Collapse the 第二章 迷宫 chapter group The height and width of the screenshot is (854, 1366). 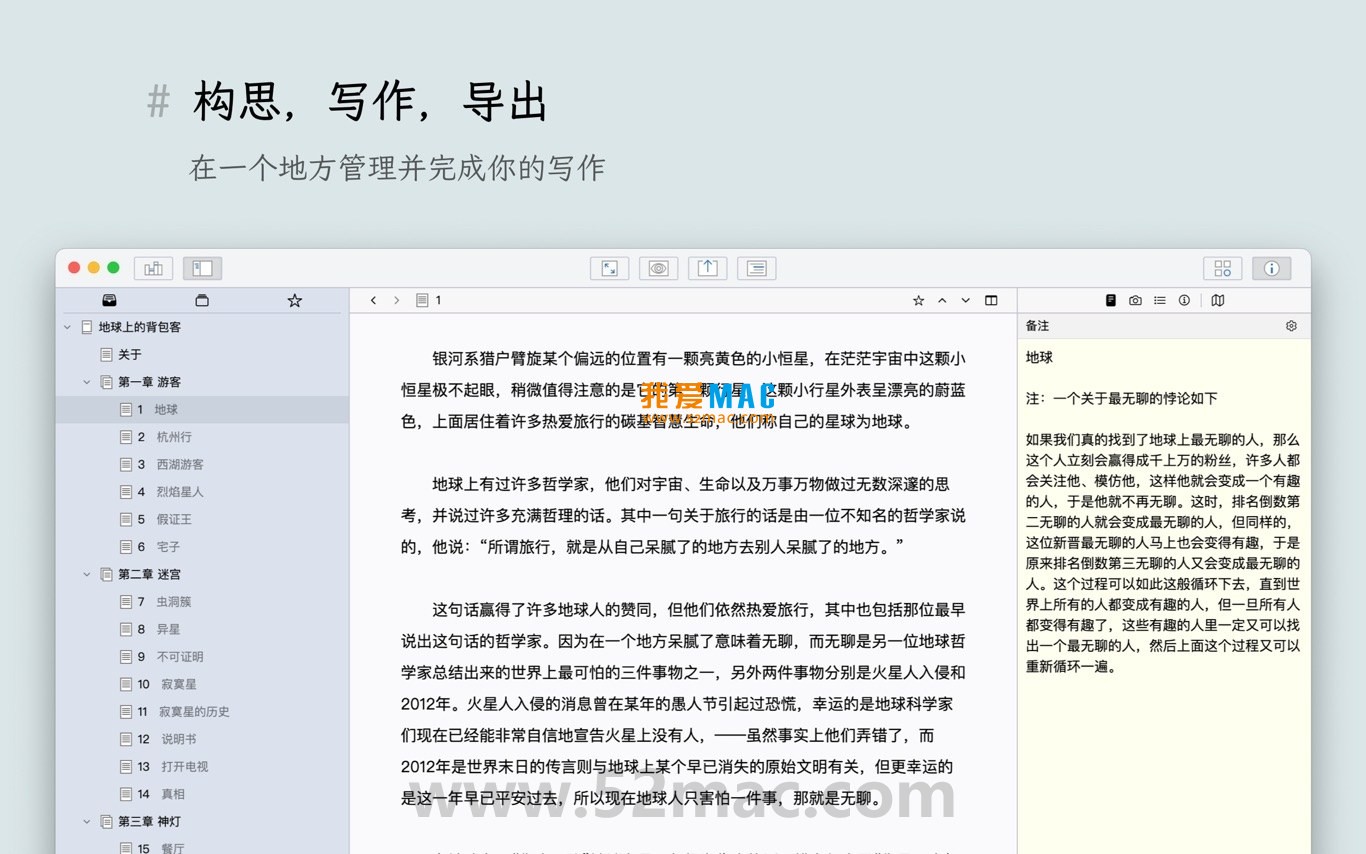[86, 574]
